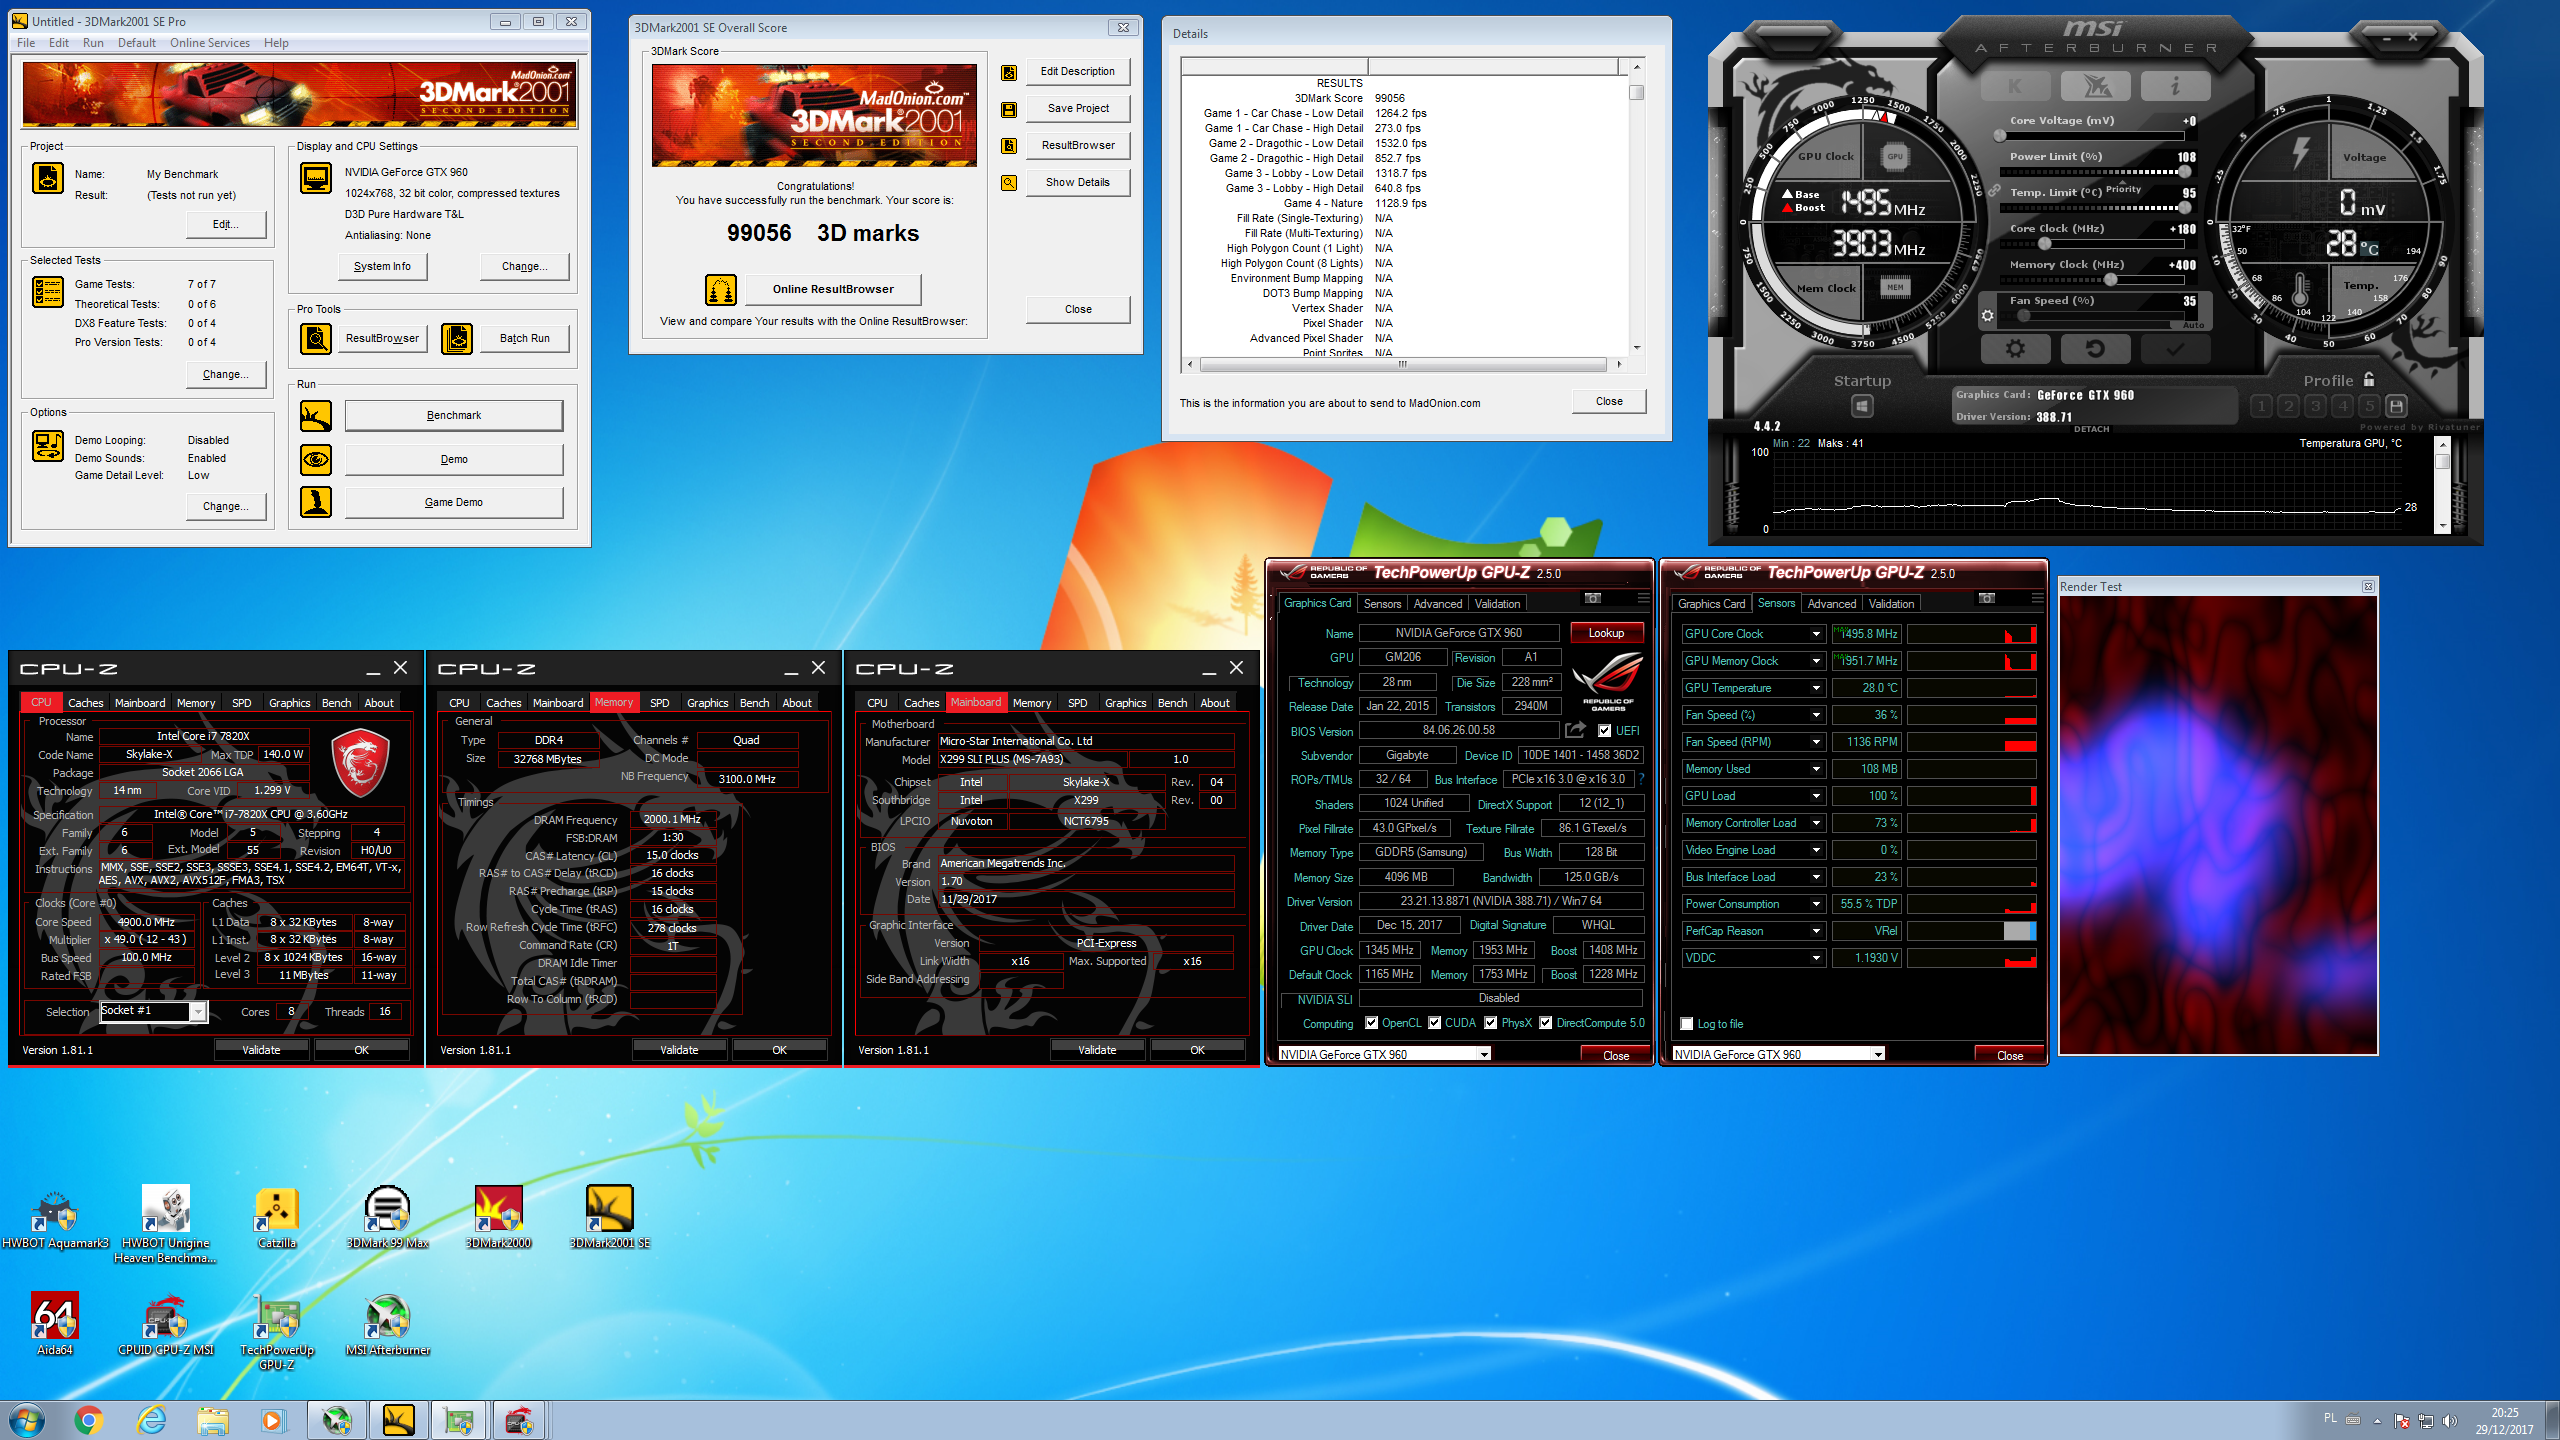Toggle the OpenCL checkbox in GPU-Z

click(1371, 1023)
